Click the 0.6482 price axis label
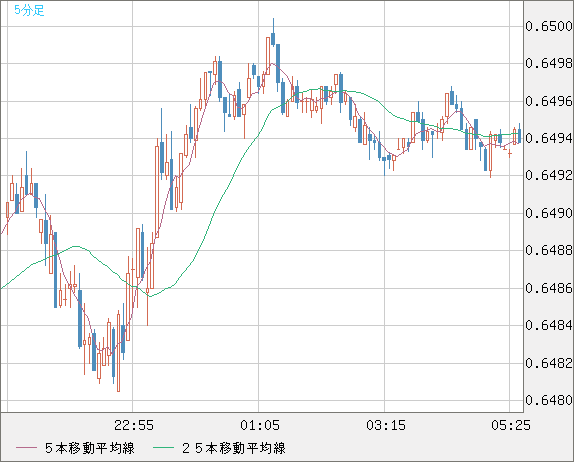 coord(549,363)
